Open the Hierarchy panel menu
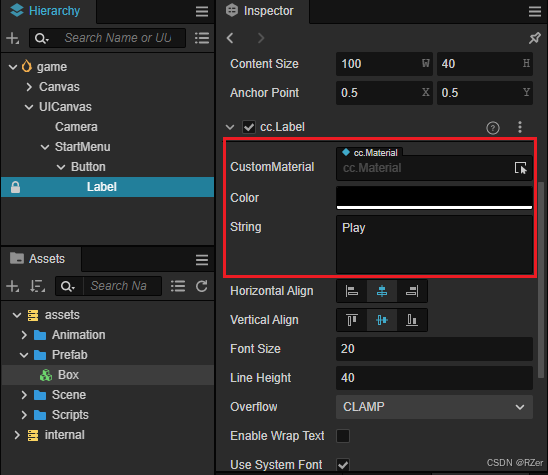548x475 pixels. [202, 12]
